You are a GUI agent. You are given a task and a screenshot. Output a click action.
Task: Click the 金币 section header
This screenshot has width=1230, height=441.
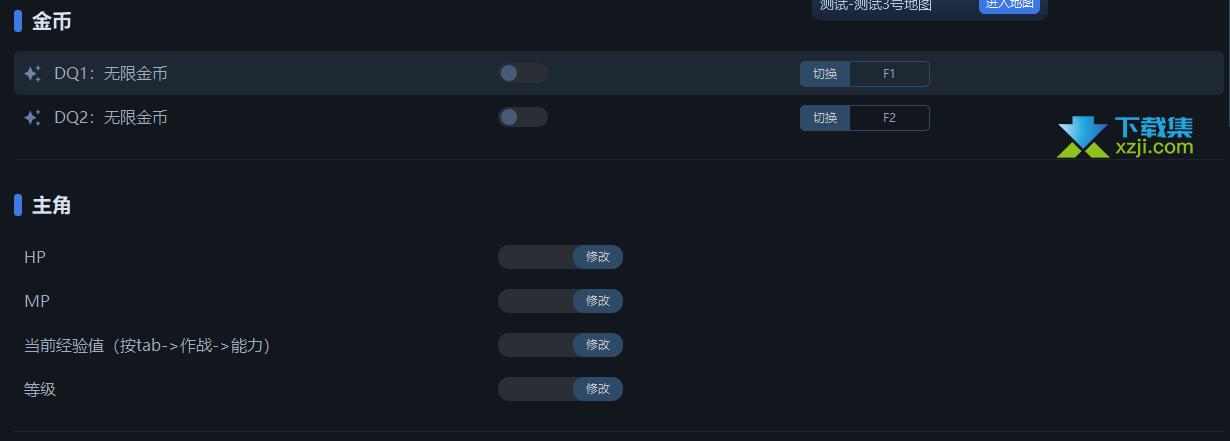(x=51, y=20)
